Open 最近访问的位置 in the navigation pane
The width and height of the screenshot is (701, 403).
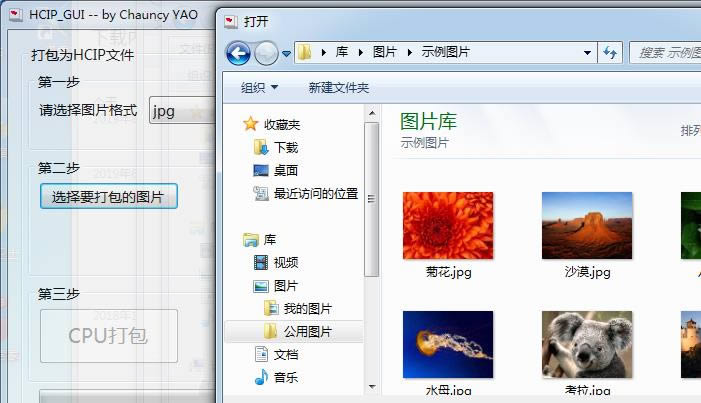pyautogui.click(x=316, y=194)
